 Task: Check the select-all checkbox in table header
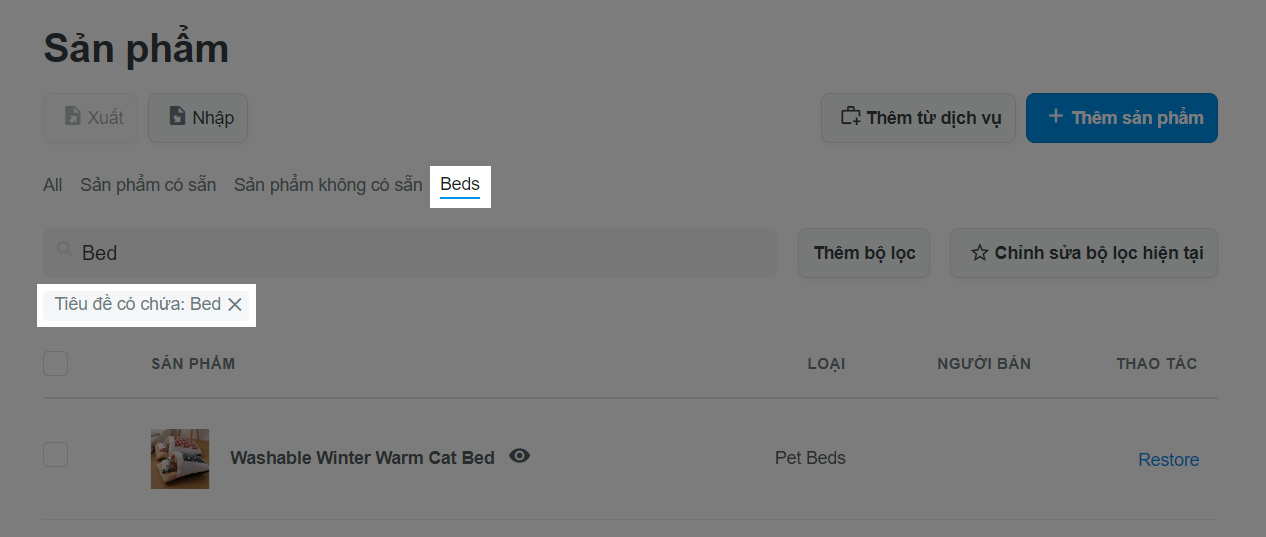click(56, 363)
